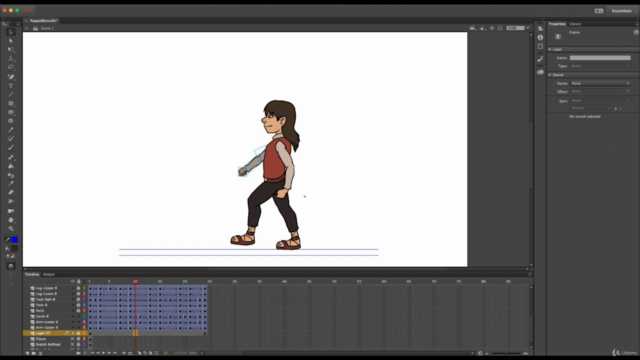Select the Eraser tool
This screenshot has width=640, height=360.
(x=11, y=192)
